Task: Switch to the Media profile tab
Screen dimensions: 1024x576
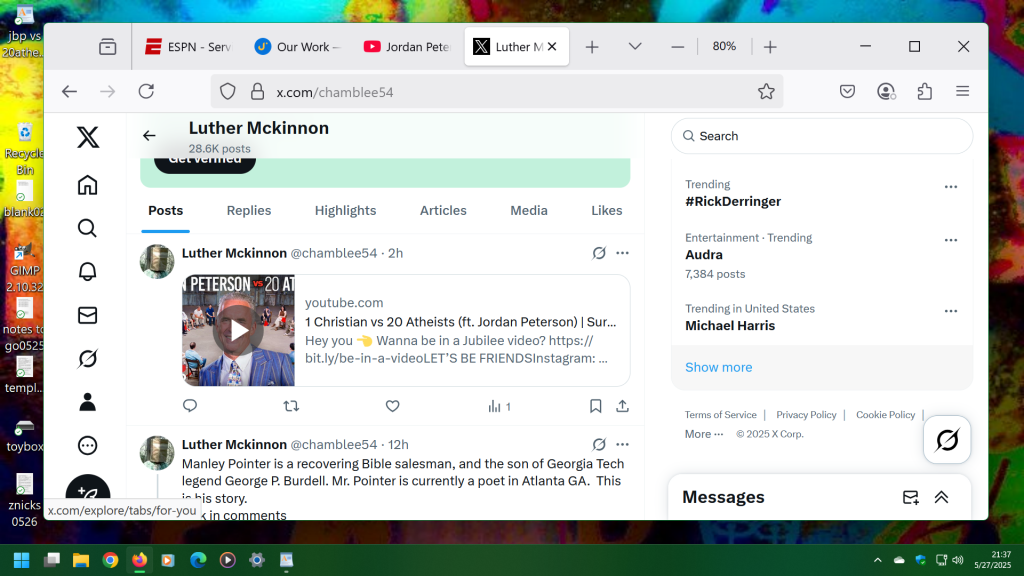Action: 529,210
